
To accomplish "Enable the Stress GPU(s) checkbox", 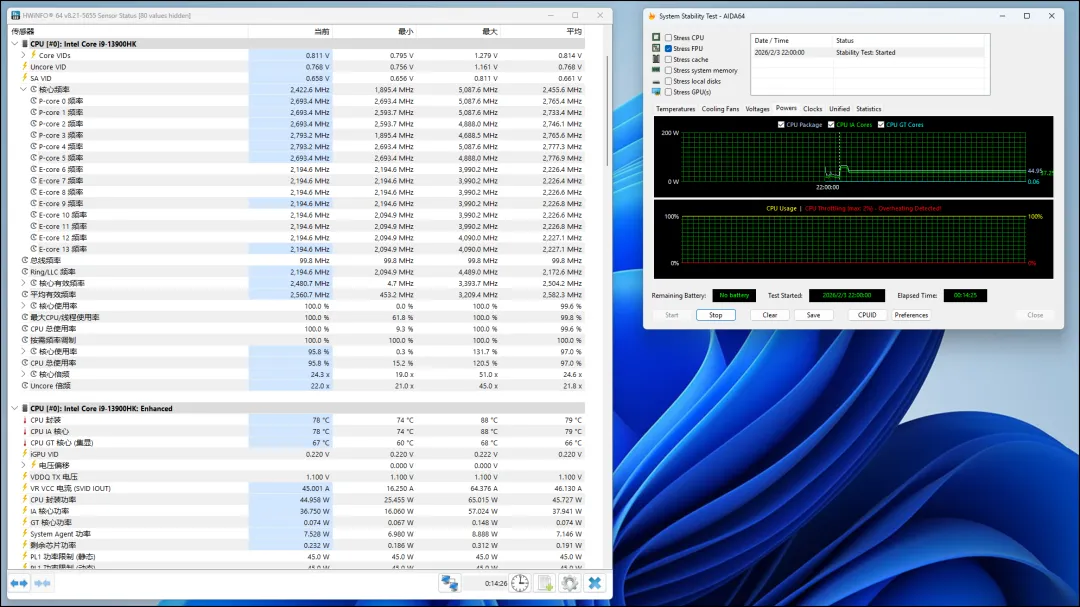I will (x=668, y=92).
